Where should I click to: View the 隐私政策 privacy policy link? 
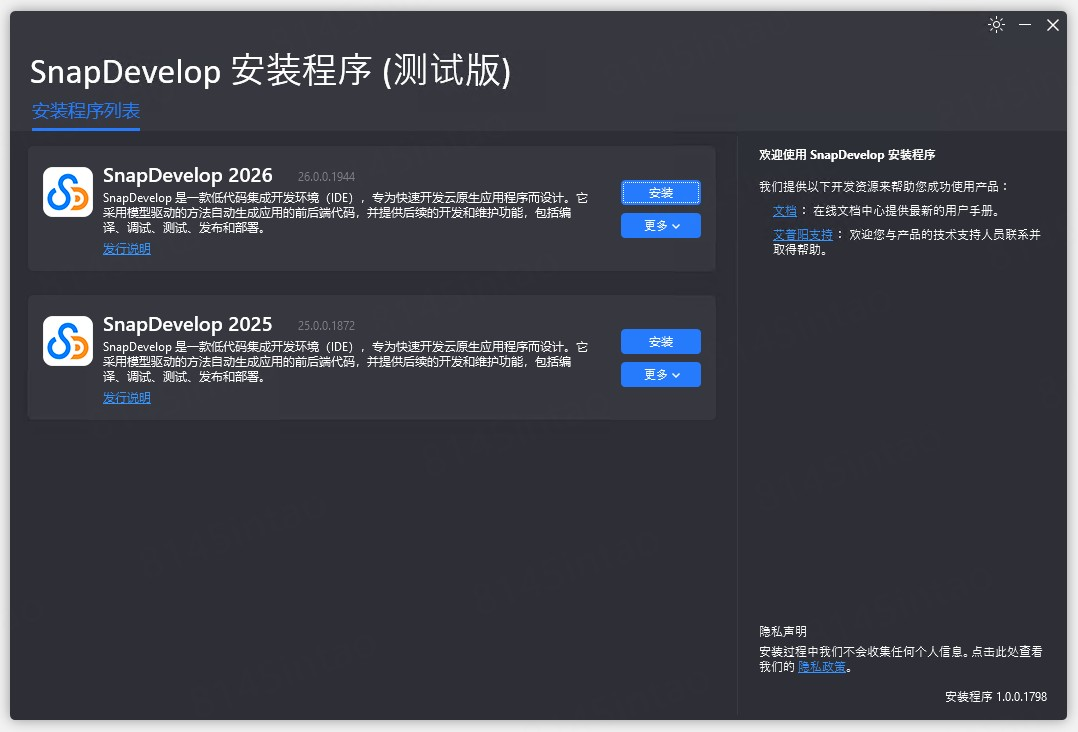pos(822,667)
